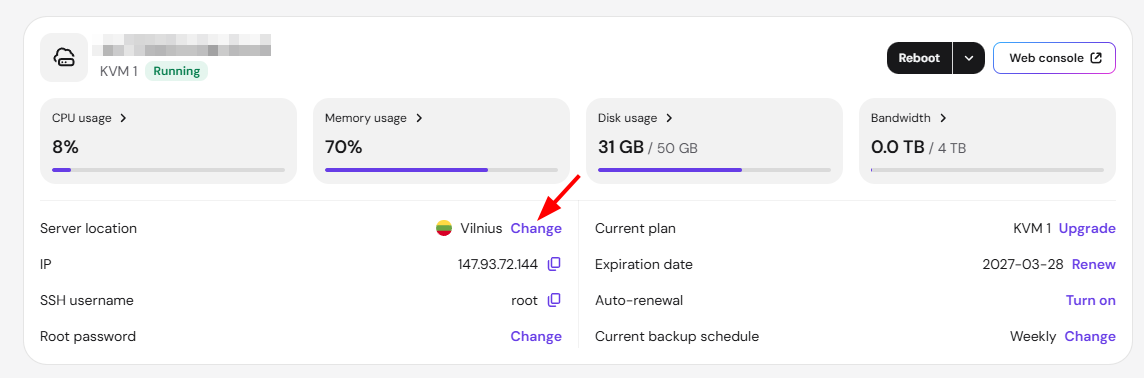Click the Disk usage progress bar
Image resolution: width=1144 pixels, height=378 pixels.
[x=714, y=170]
